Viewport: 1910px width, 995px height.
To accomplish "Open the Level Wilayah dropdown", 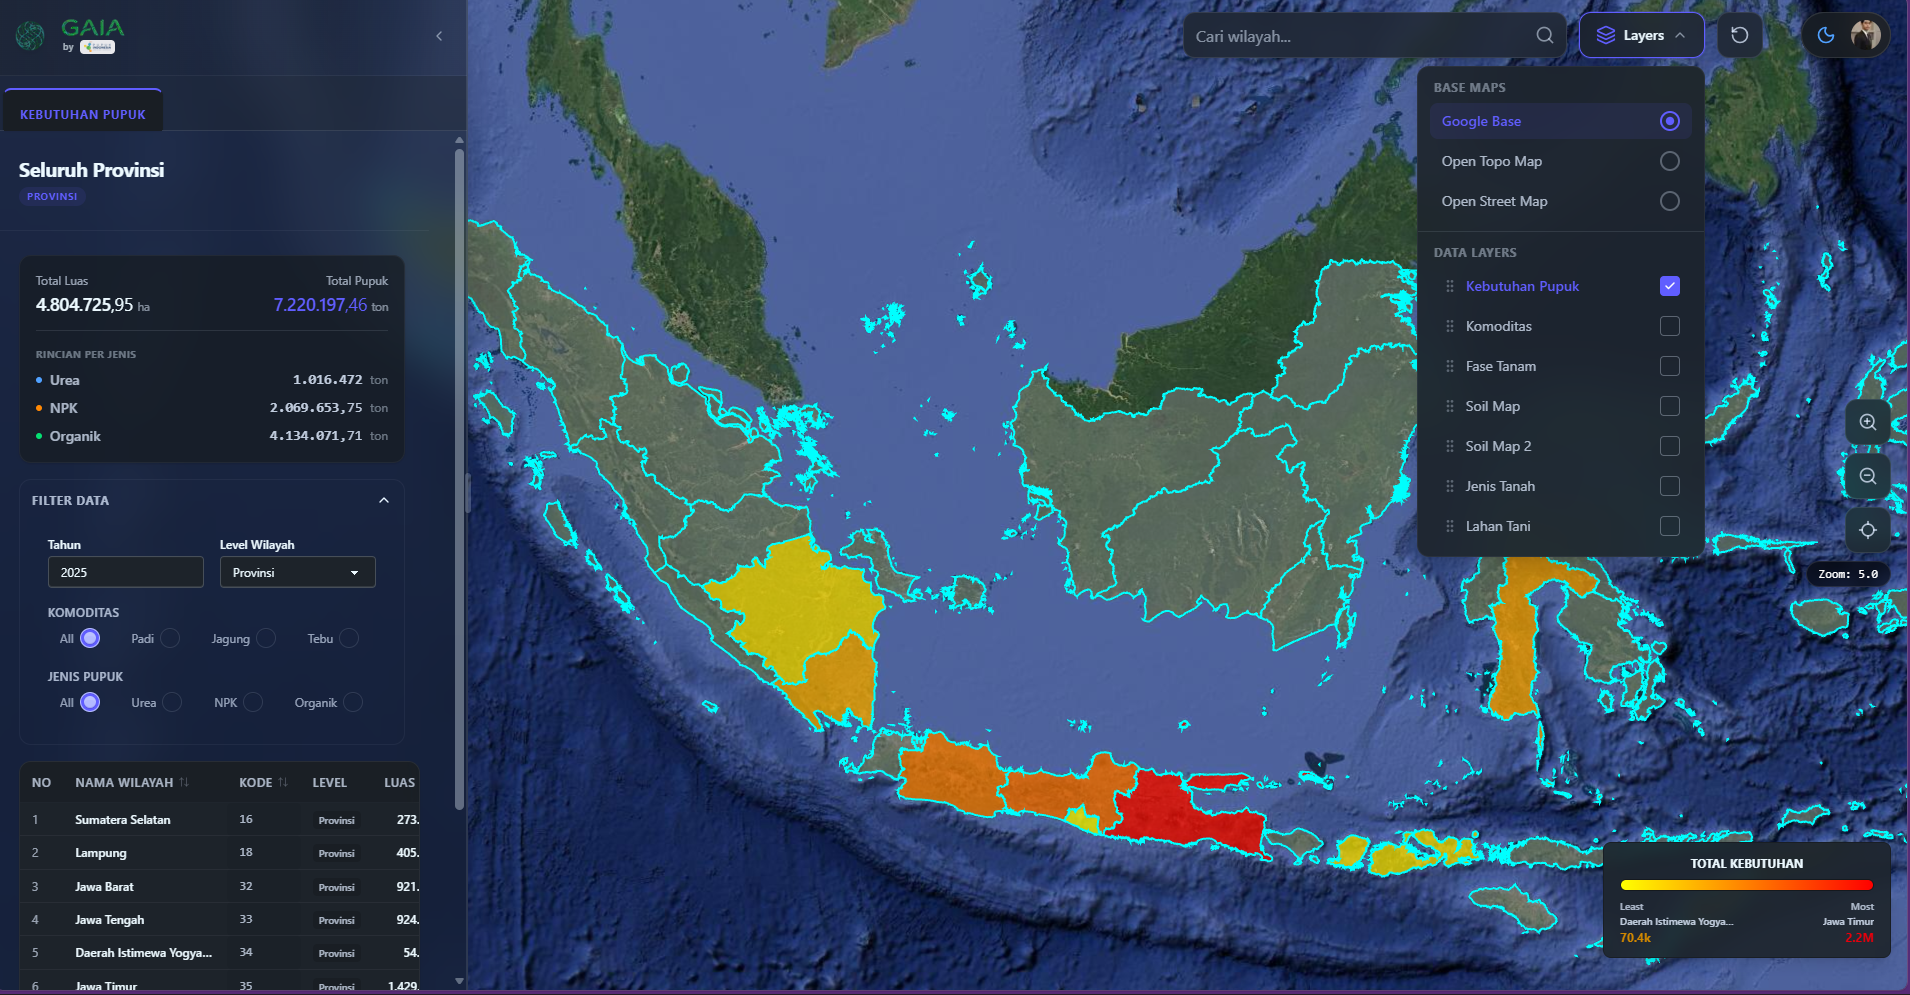I will coord(297,572).
